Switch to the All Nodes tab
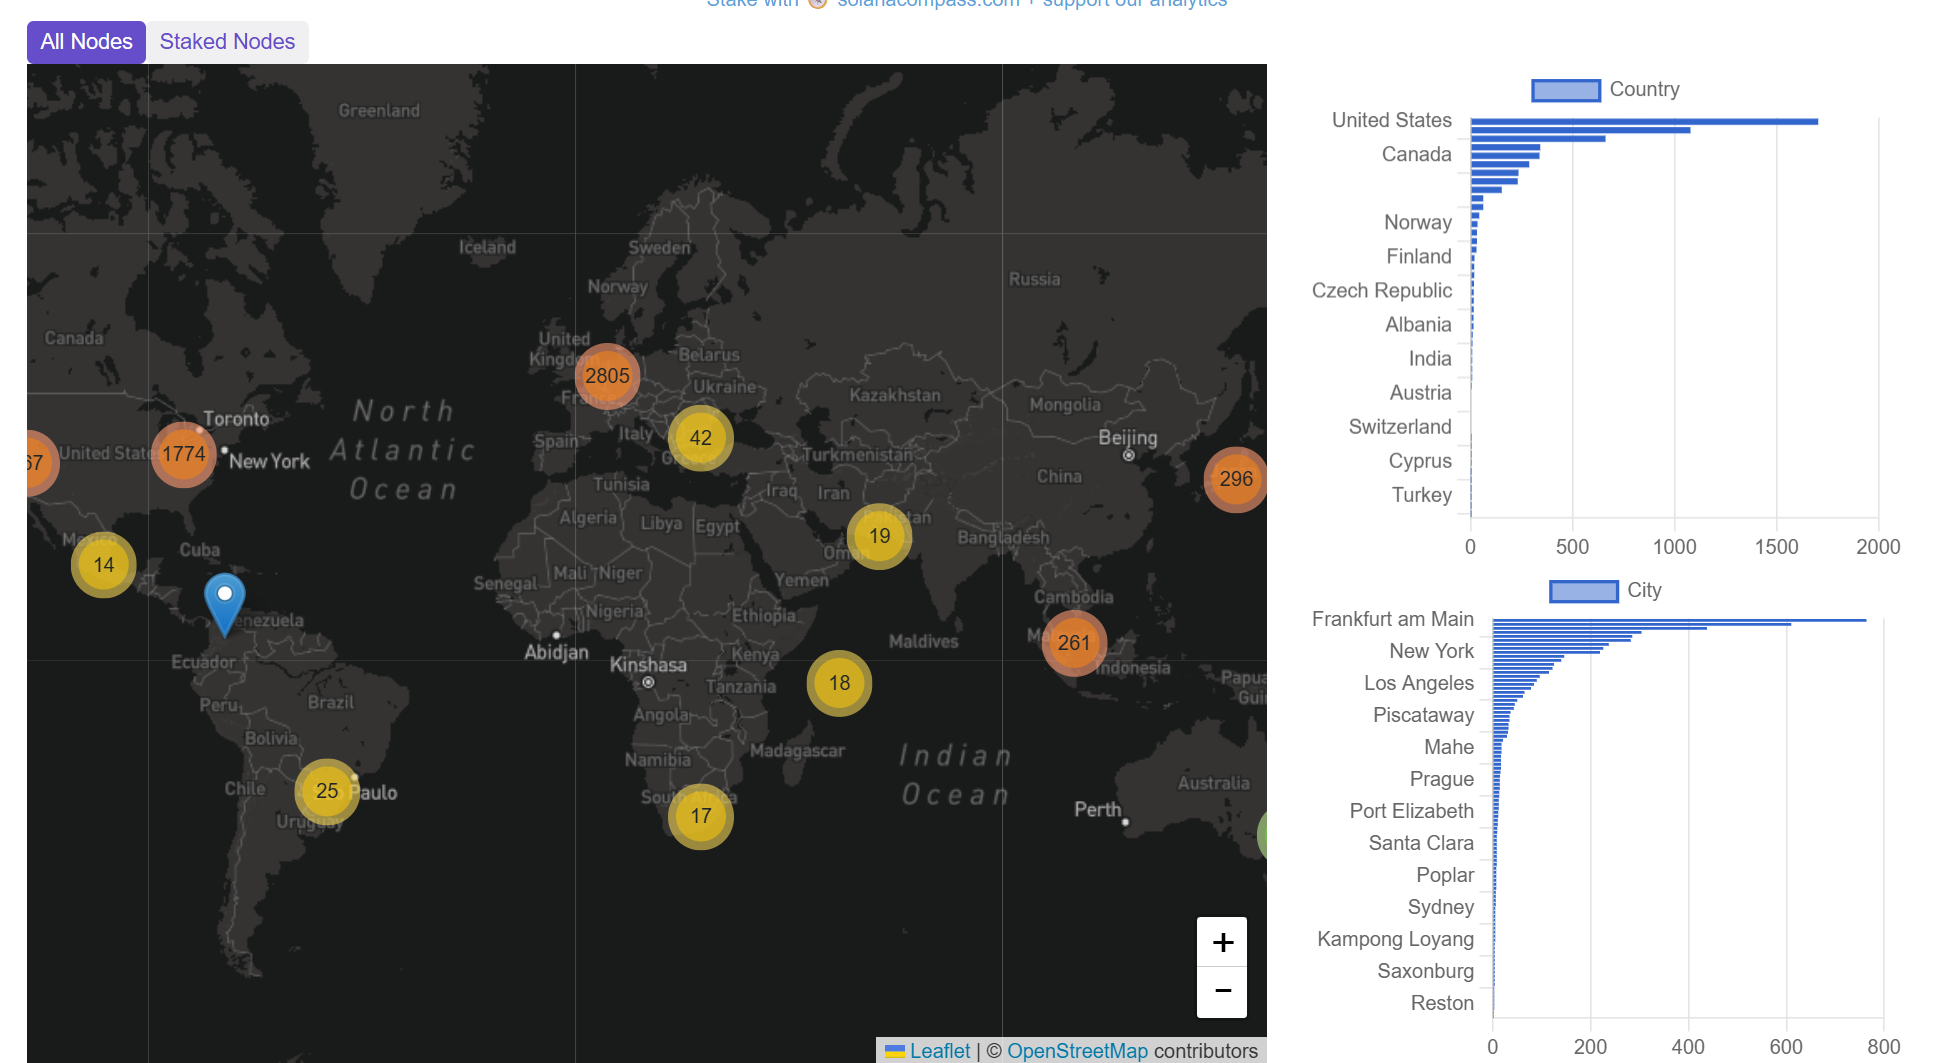 click(86, 41)
